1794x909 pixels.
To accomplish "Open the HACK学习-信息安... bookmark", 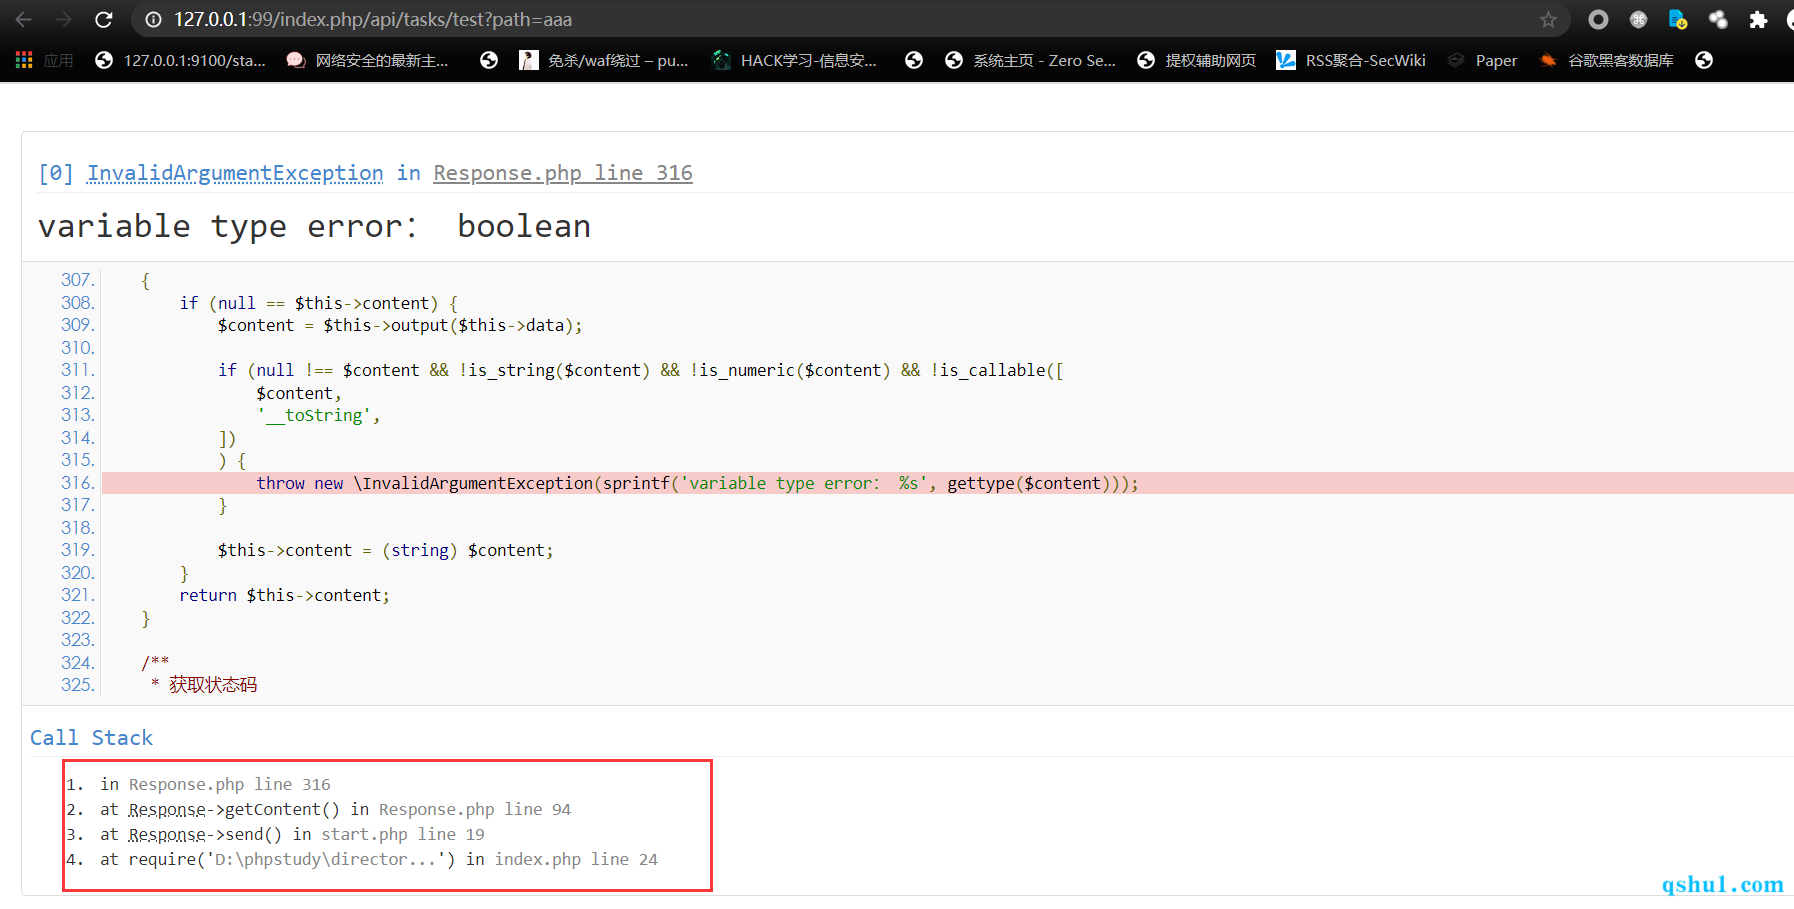I will pos(794,60).
